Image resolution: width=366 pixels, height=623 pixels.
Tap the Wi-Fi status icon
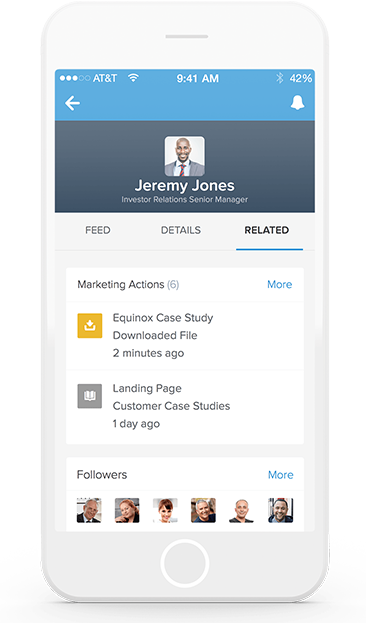pyautogui.click(x=133, y=78)
